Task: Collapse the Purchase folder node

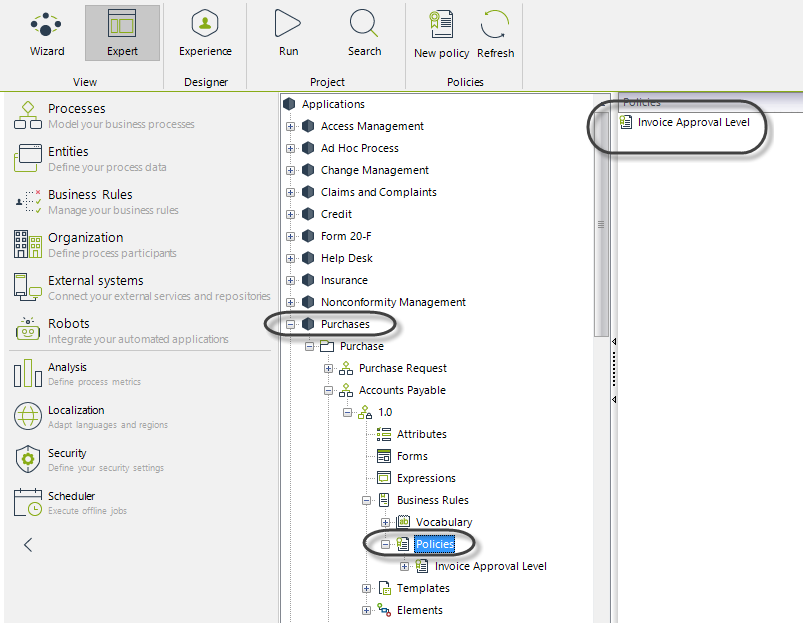Action: click(309, 347)
